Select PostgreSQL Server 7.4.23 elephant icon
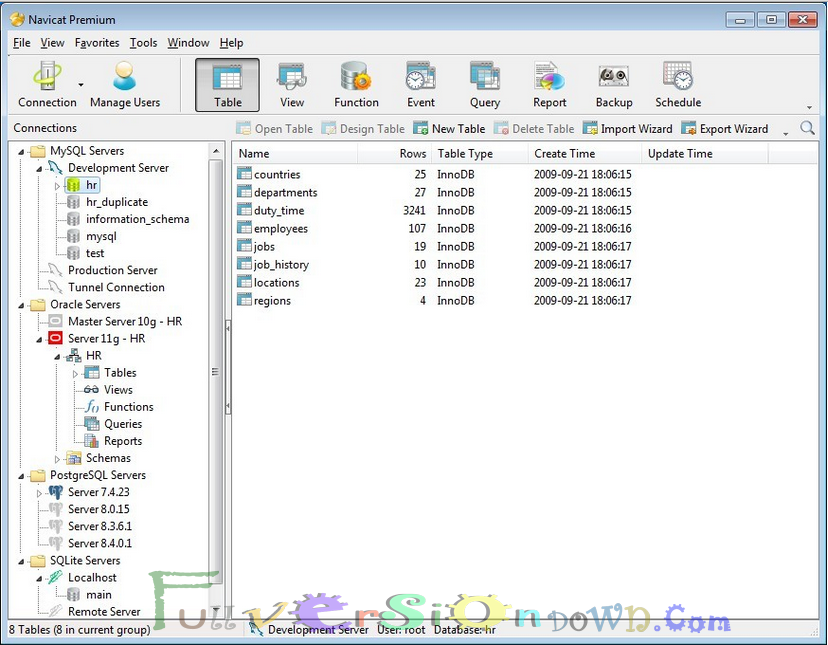This screenshot has height=645, width=828. [55, 492]
